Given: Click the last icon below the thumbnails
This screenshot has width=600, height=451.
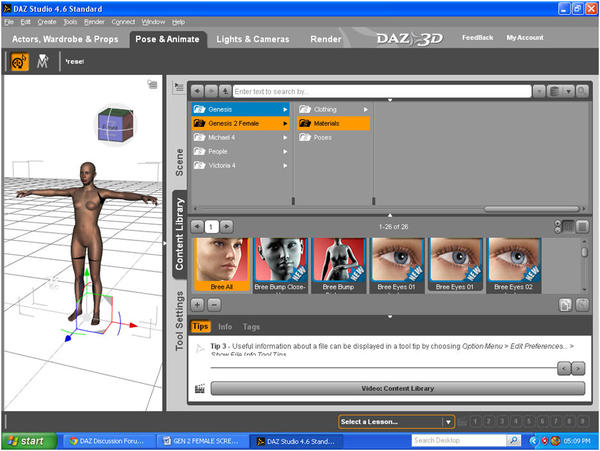Looking at the screenshot, I should point(582,305).
